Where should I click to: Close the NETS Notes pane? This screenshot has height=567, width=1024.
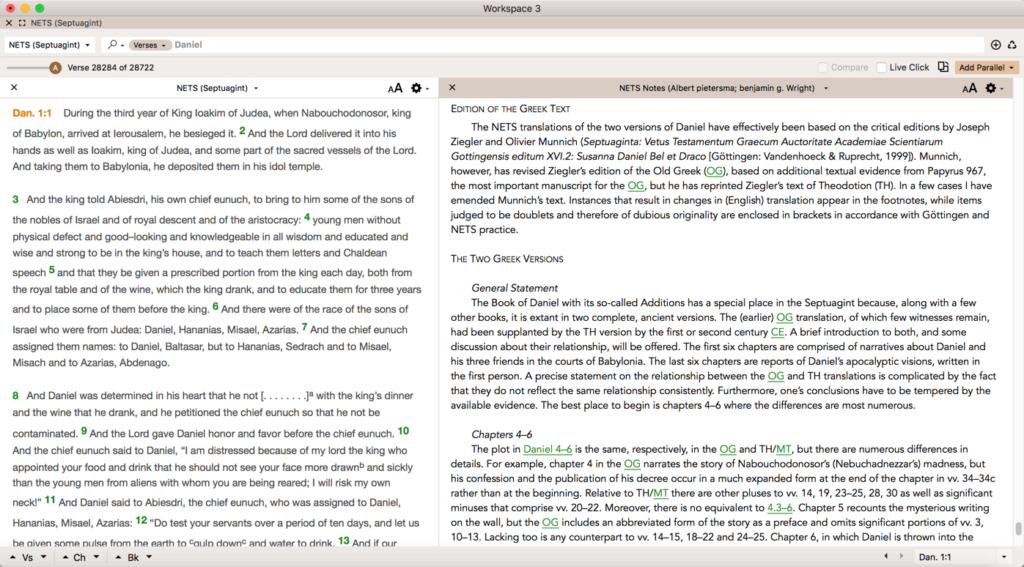pyautogui.click(x=452, y=88)
